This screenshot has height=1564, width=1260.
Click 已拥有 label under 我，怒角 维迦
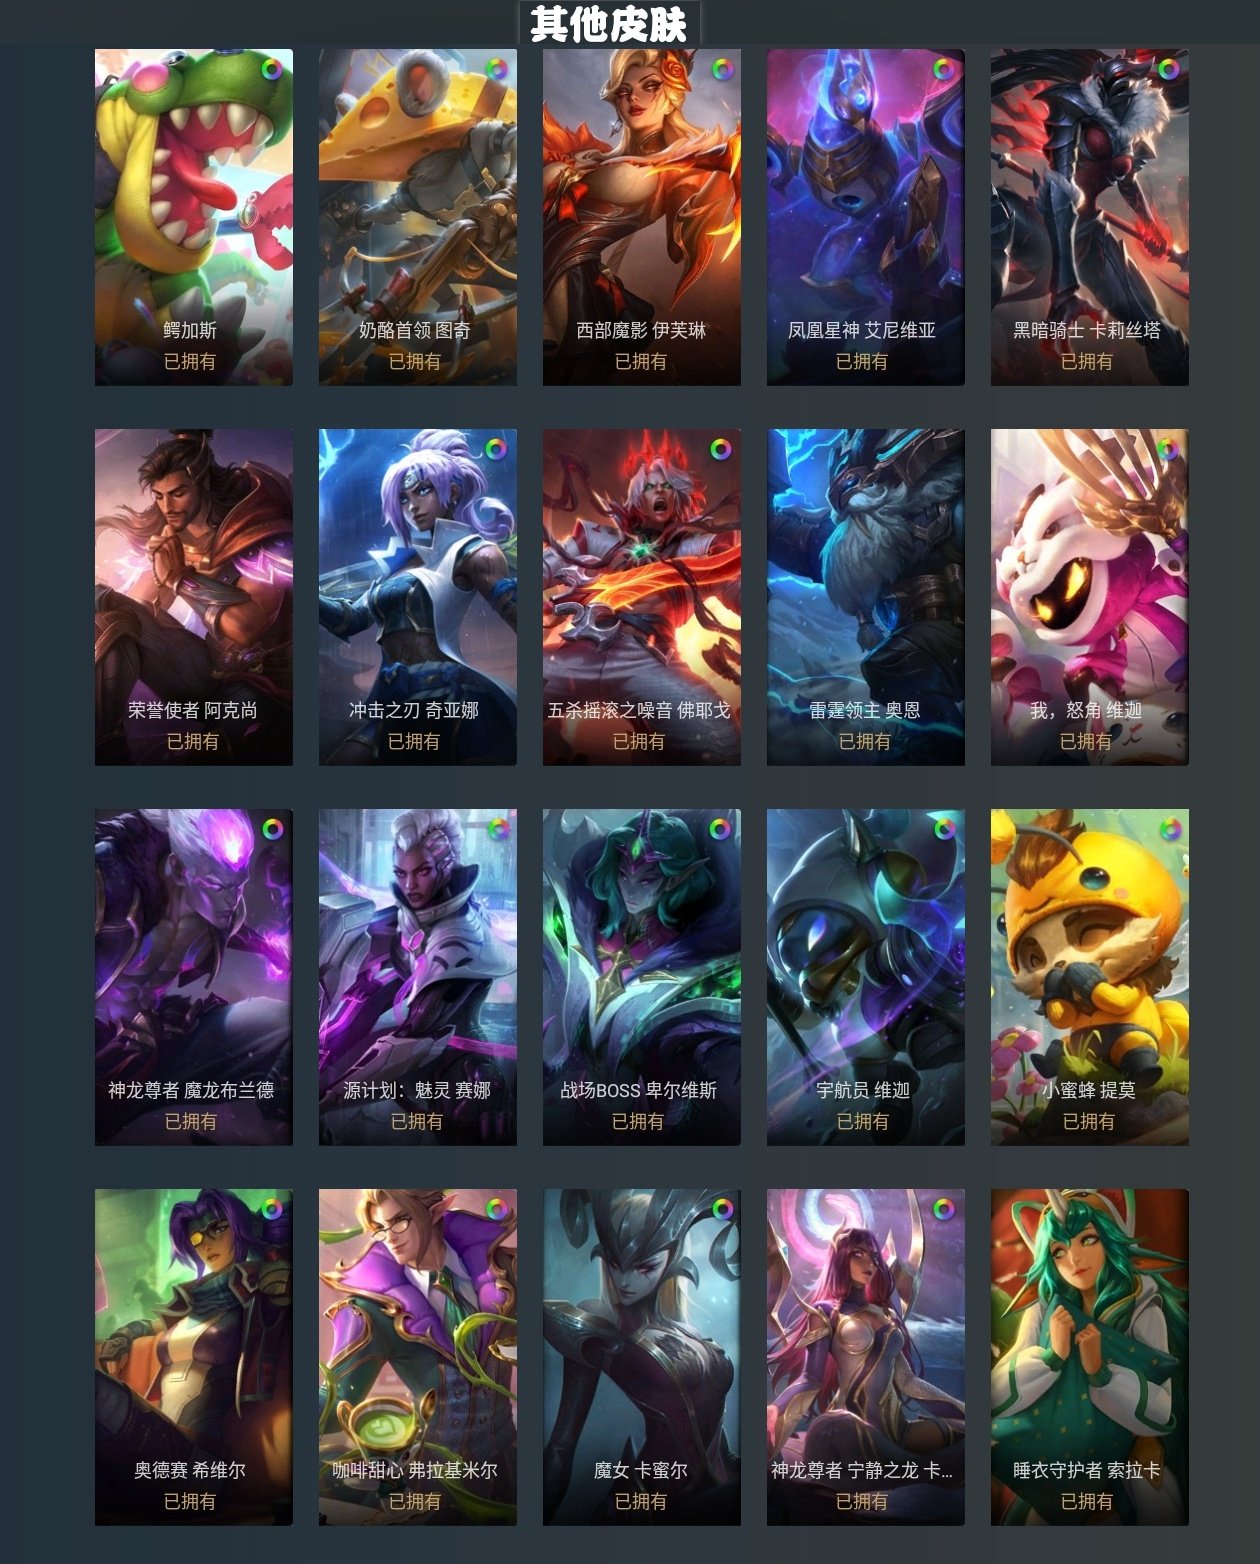pyautogui.click(x=1086, y=741)
